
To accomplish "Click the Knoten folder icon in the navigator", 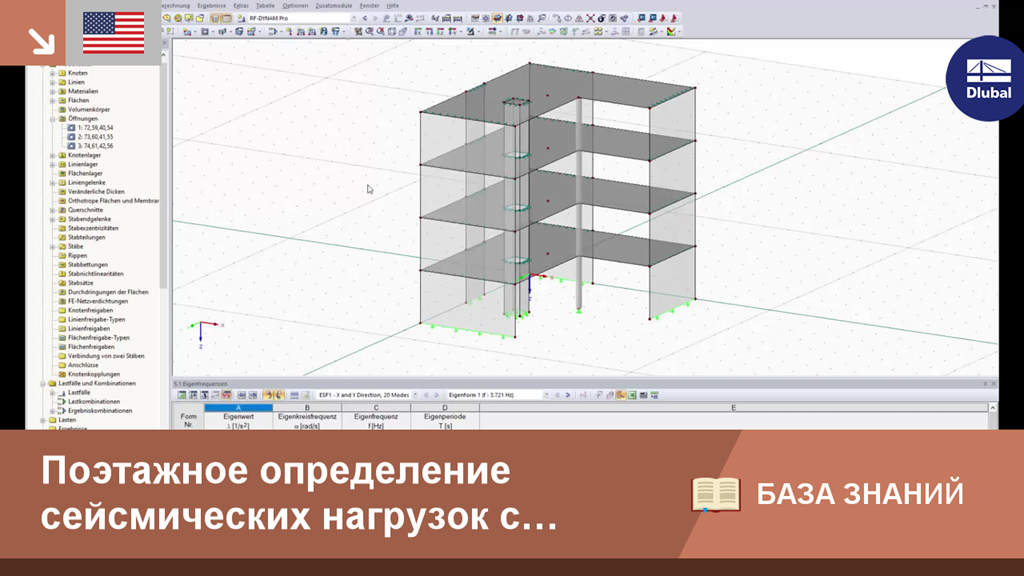I will click(63, 73).
